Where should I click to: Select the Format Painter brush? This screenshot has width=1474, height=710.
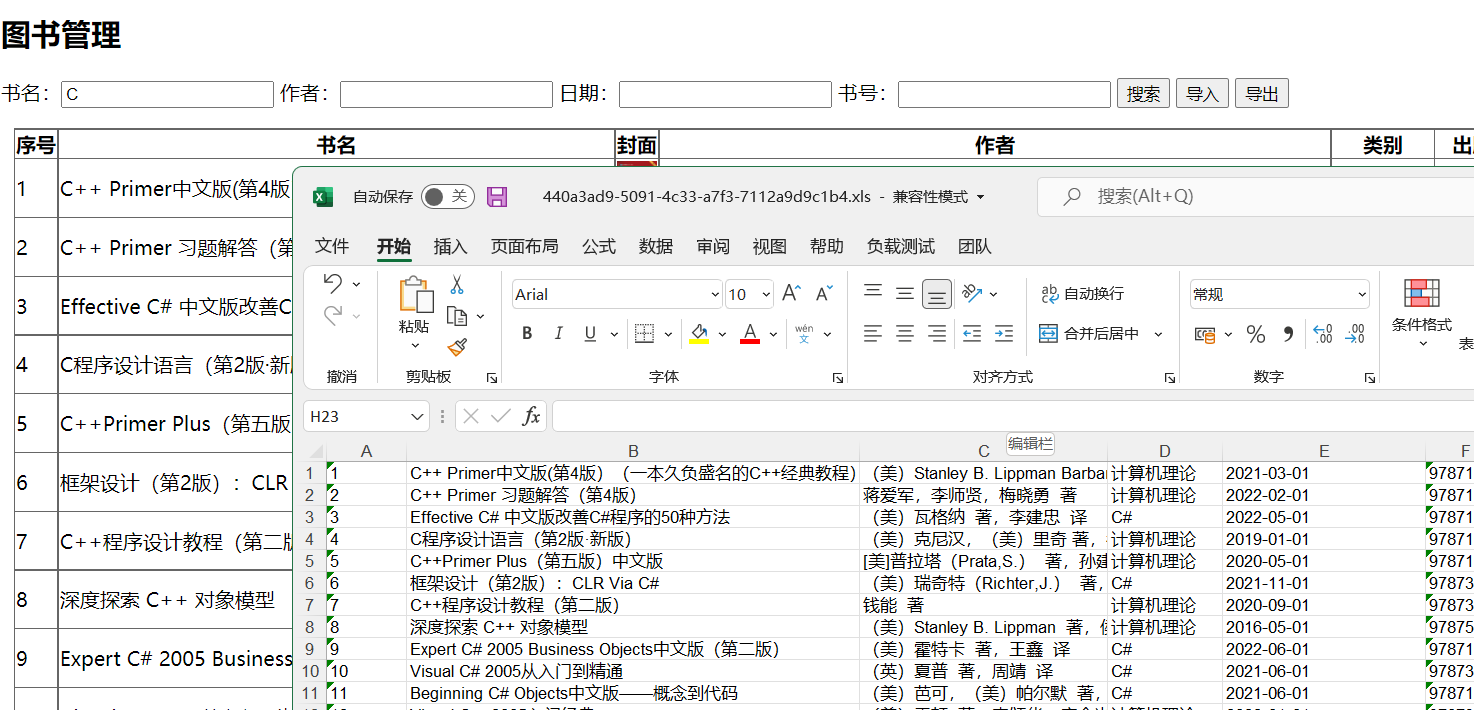[x=457, y=347]
